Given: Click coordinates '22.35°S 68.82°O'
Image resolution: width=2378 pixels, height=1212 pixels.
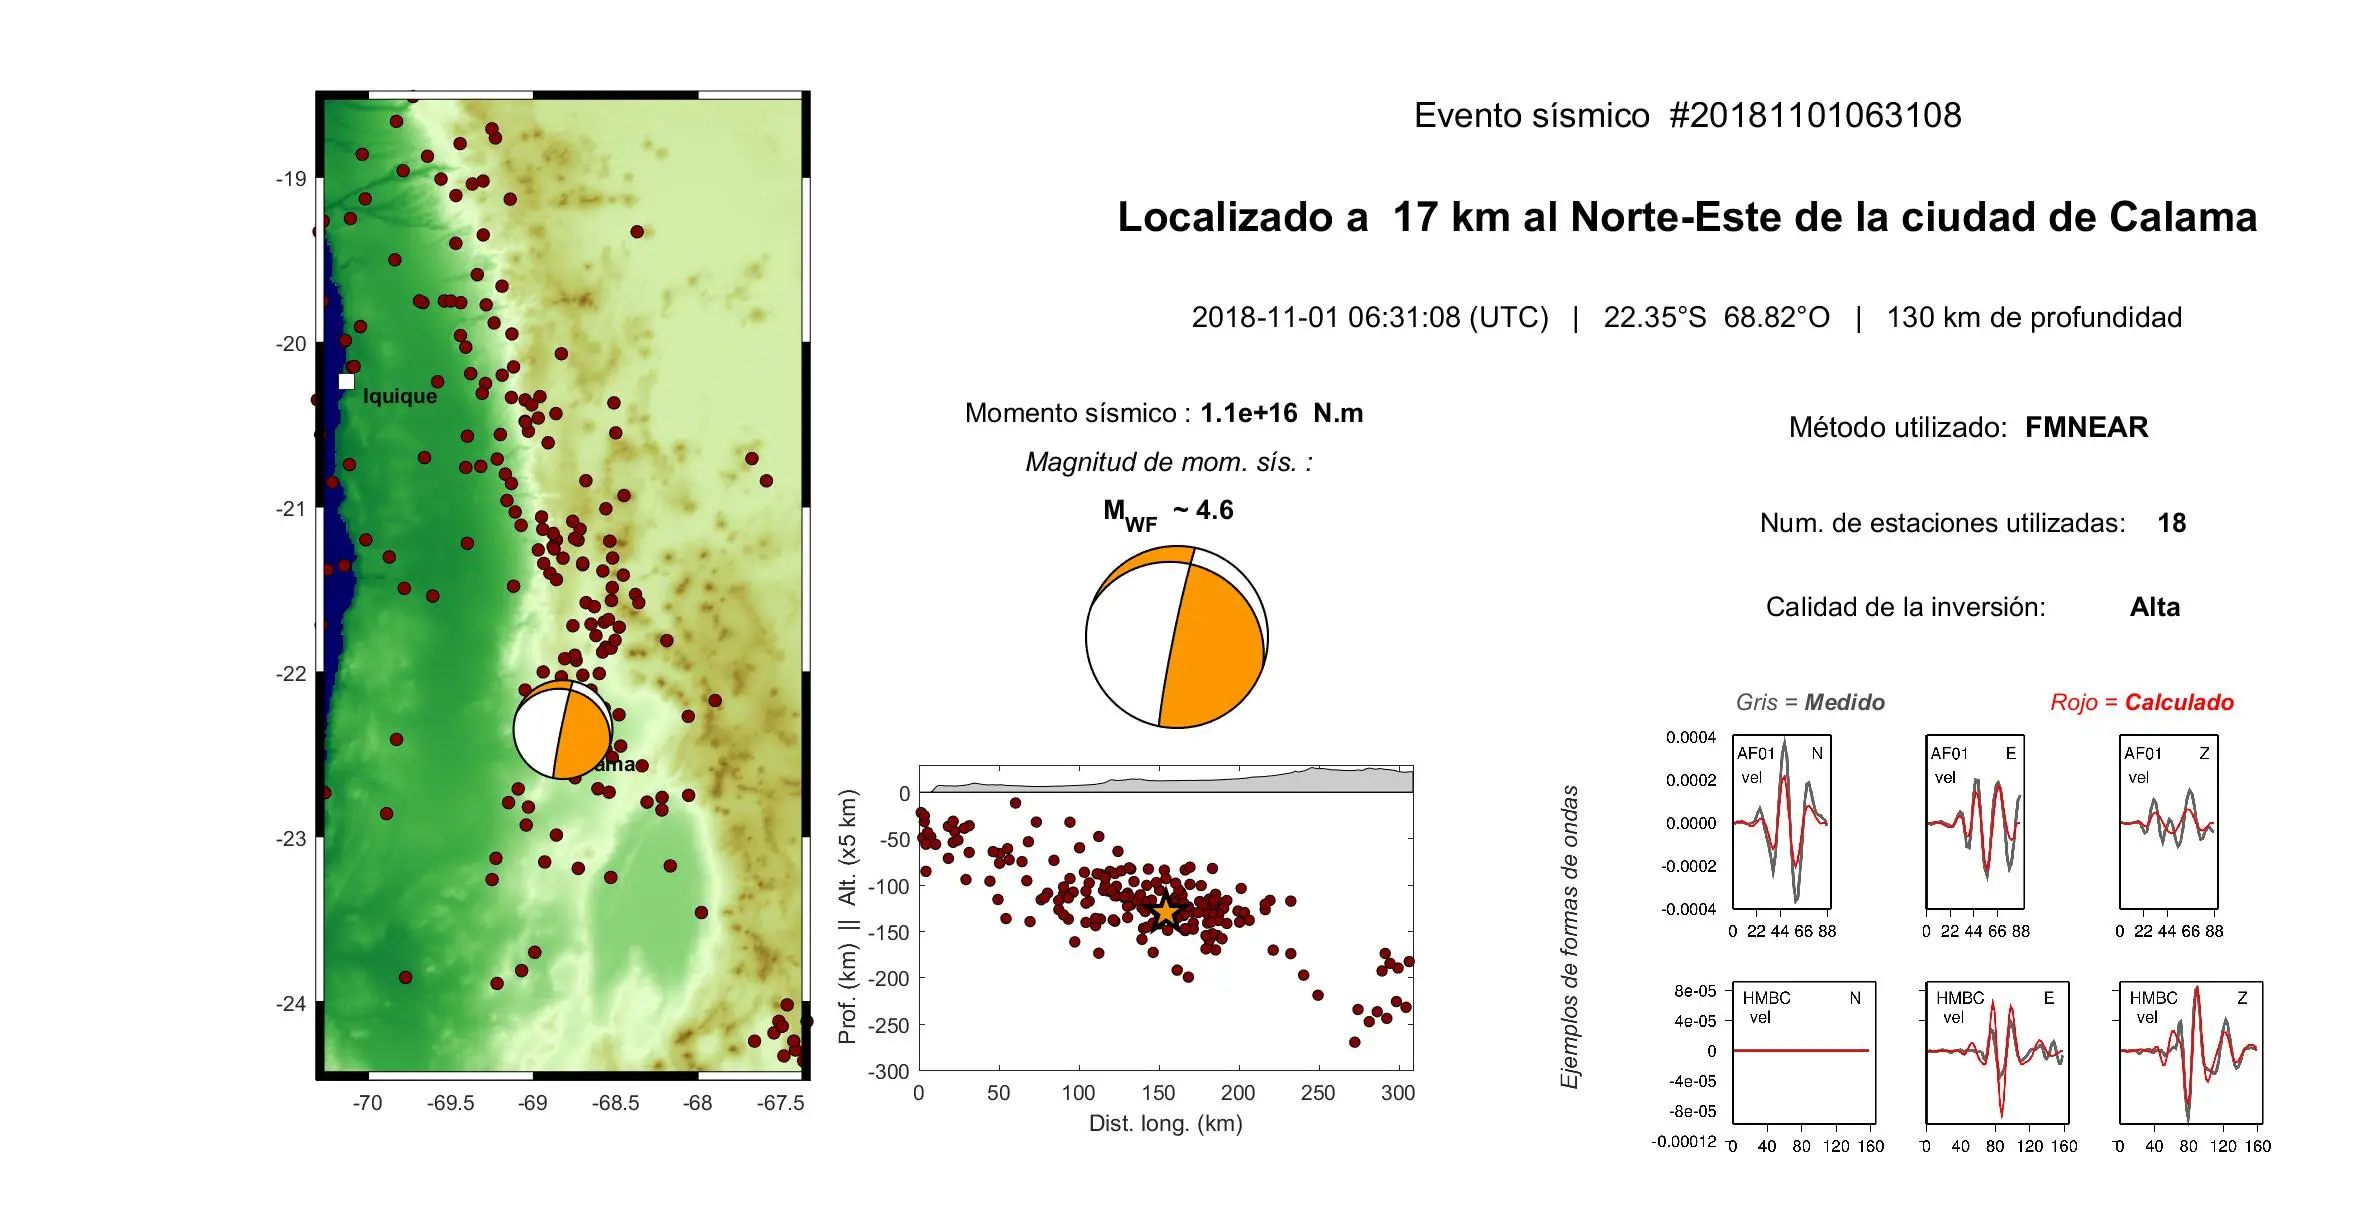Looking at the screenshot, I should coord(1716,317).
